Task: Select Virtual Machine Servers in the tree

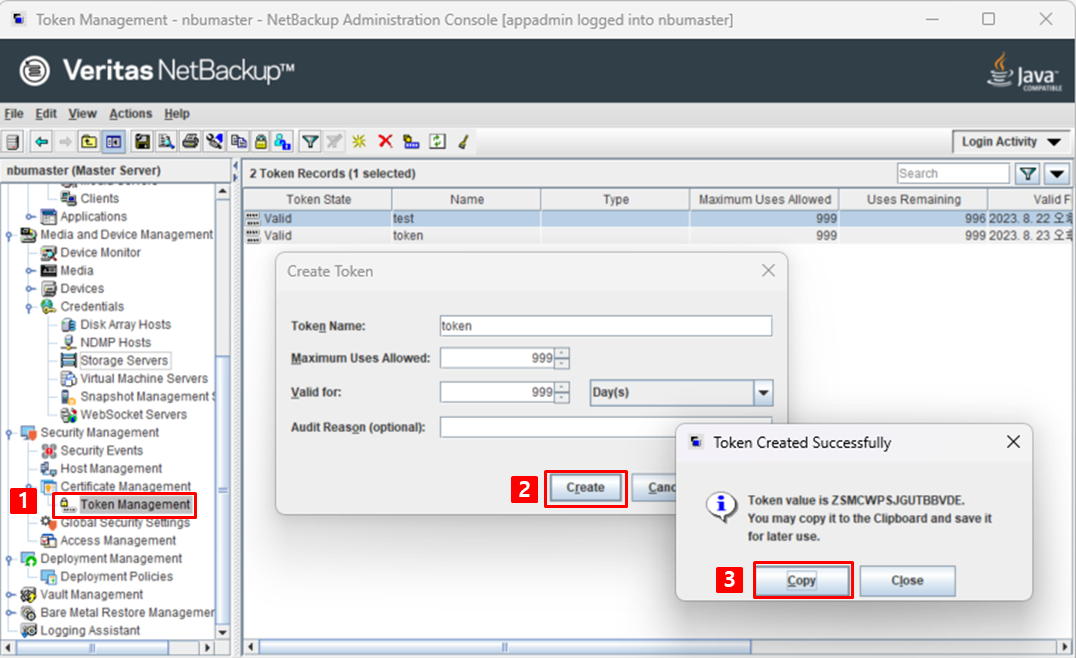Action: (143, 379)
